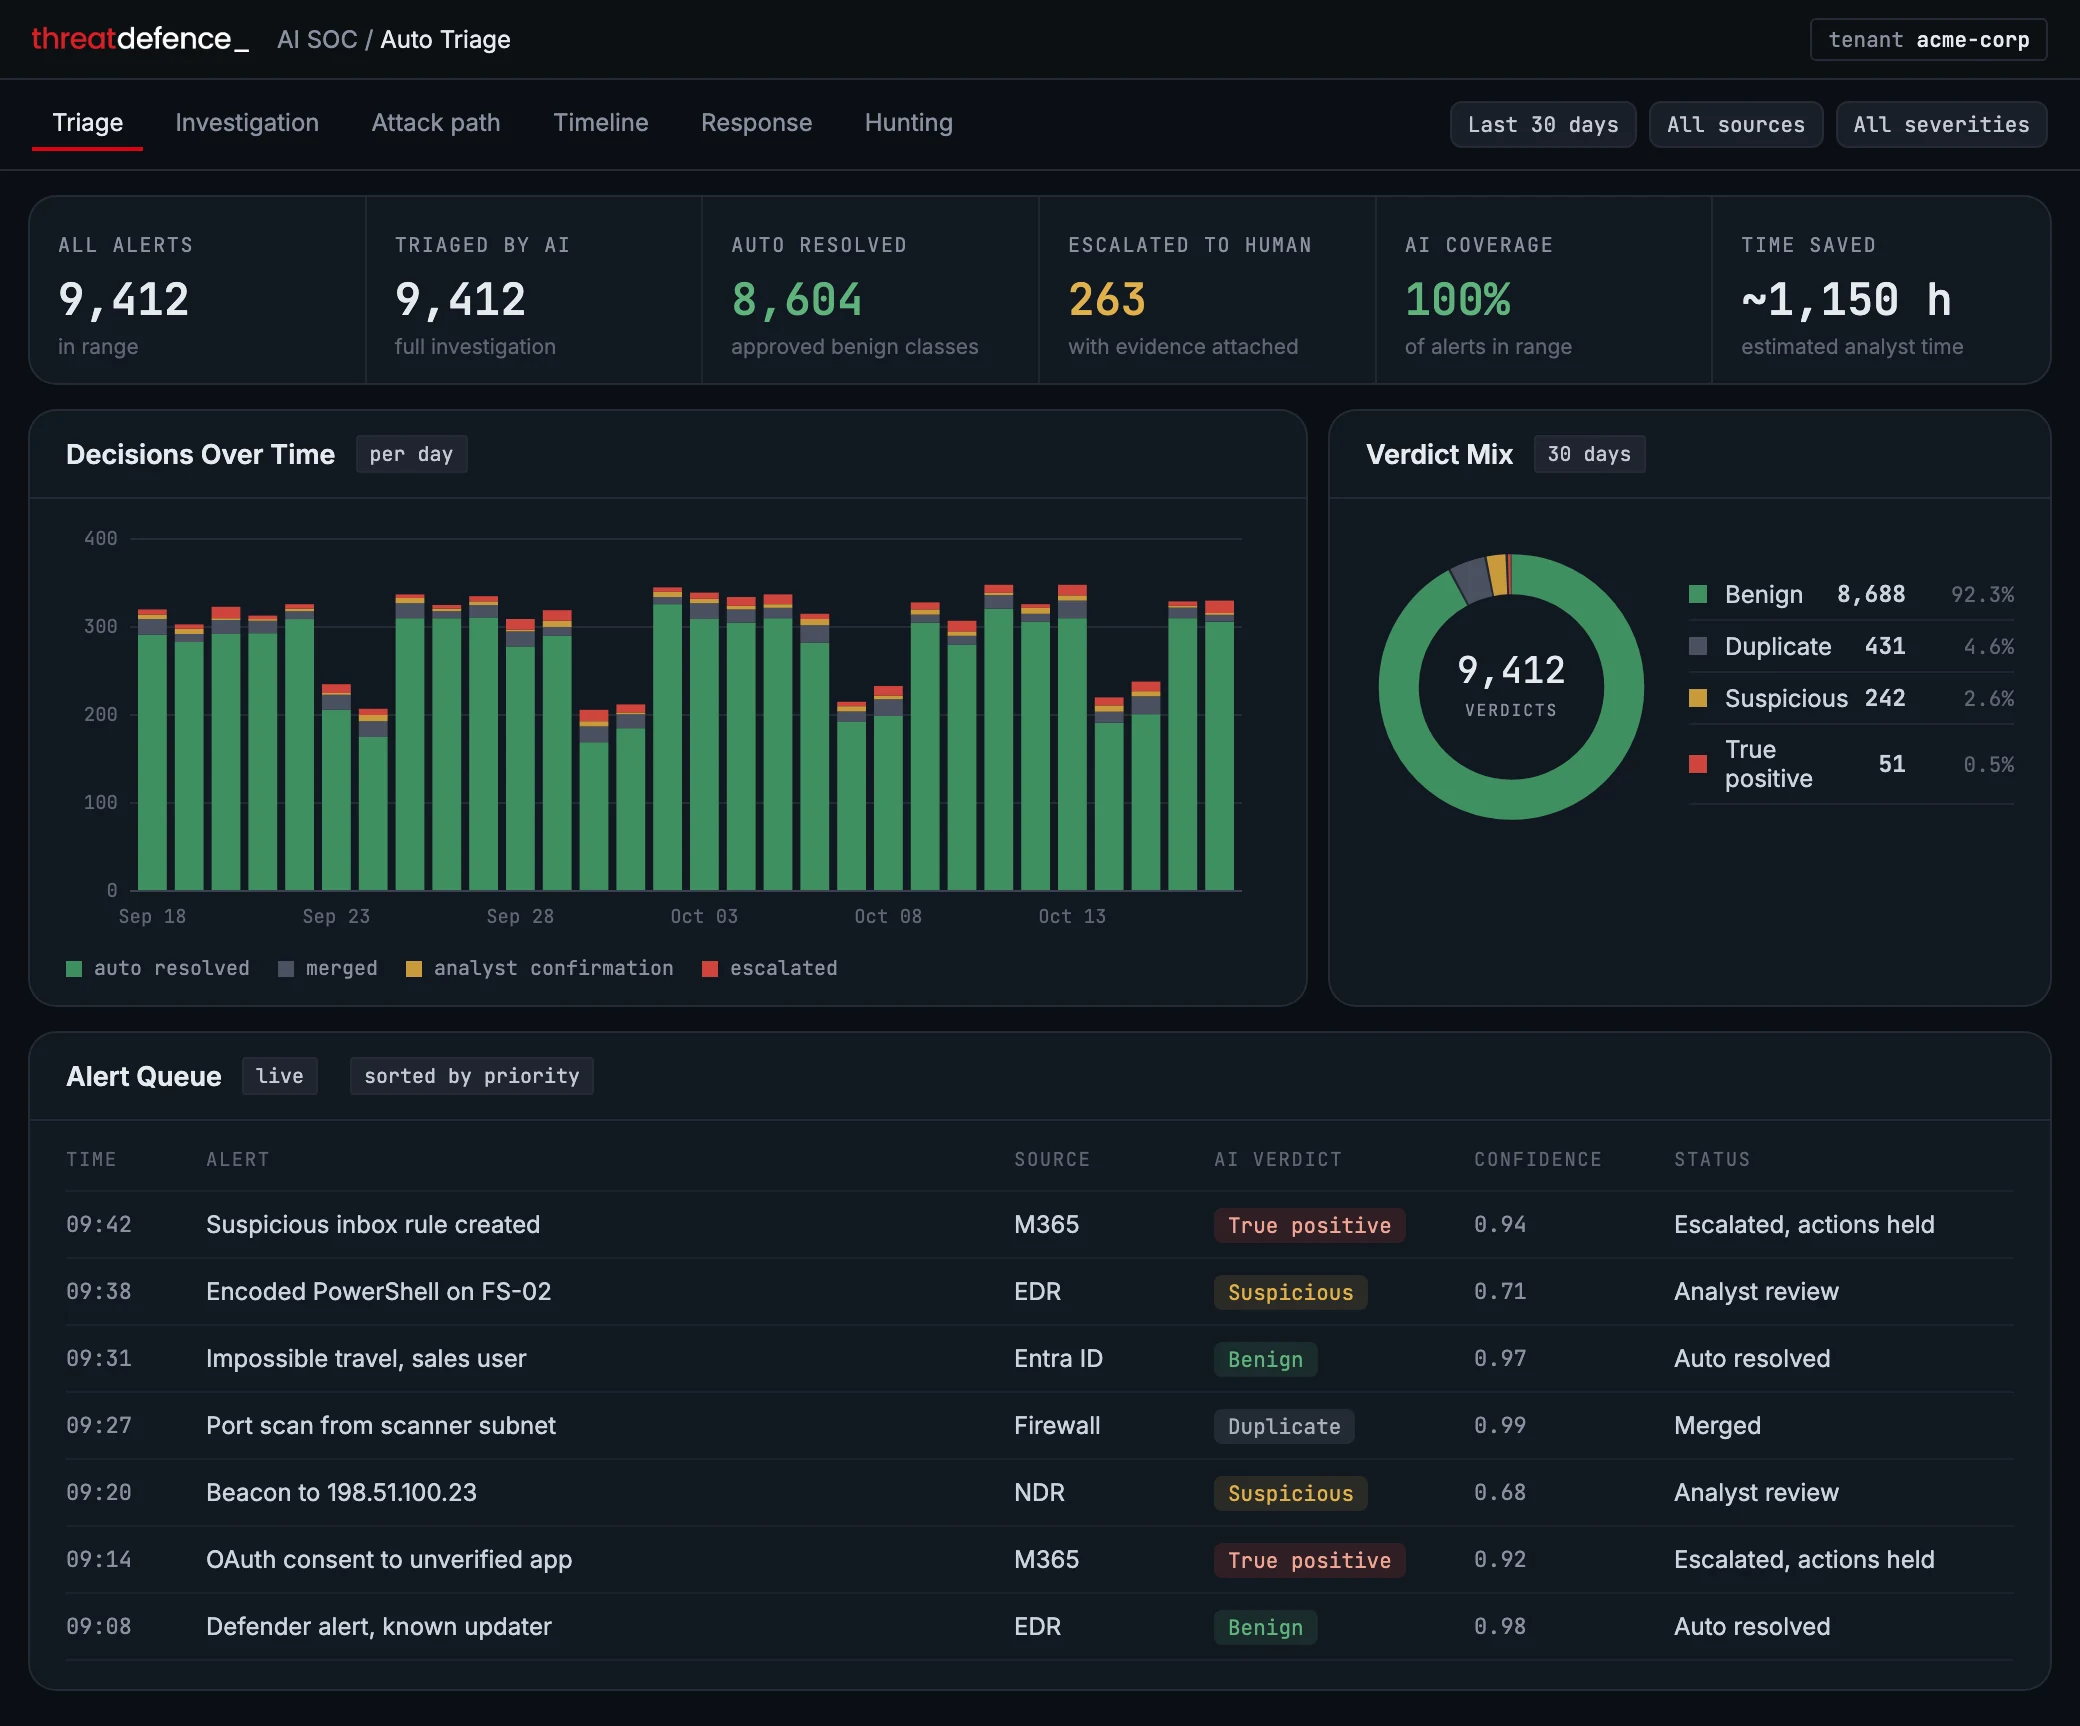This screenshot has height=1726, width=2080.
Task: Click sorted by priority badge
Action: [472, 1076]
